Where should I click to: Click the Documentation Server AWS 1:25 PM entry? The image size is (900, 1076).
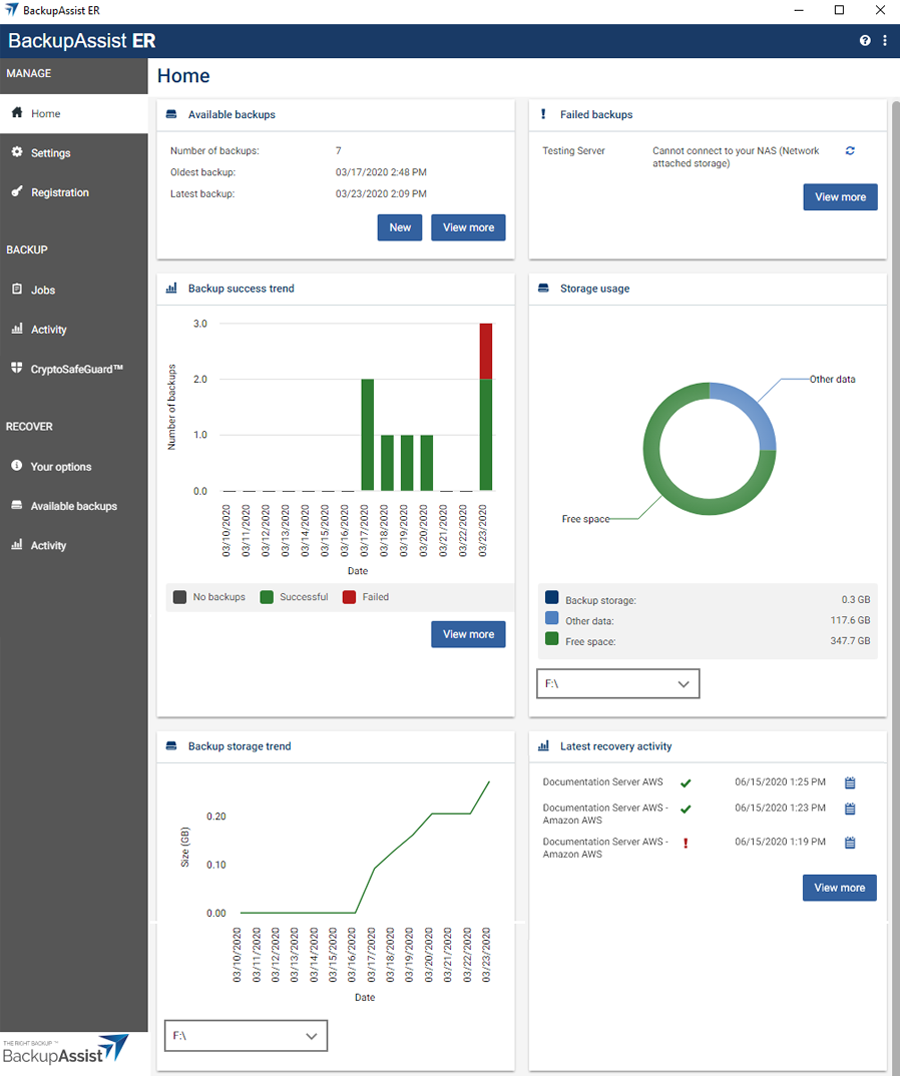[698, 782]
